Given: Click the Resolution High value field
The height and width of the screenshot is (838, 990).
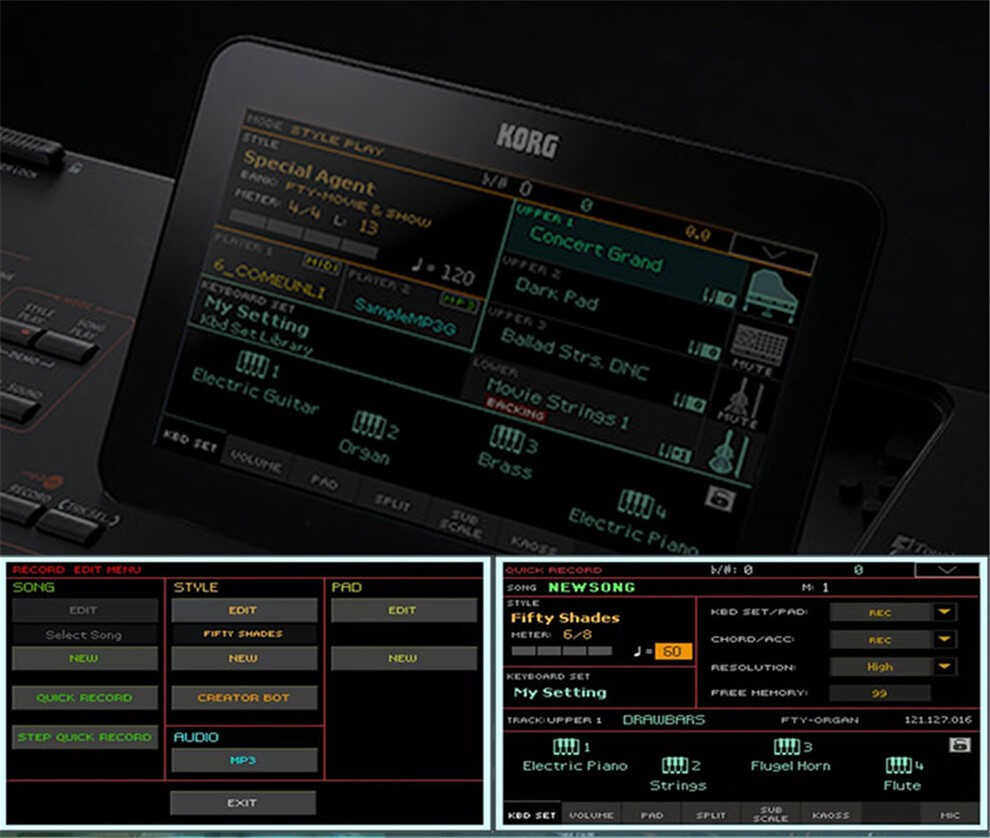Looking at the screenshot, I should pyautogui.click(x=880, y=667).
